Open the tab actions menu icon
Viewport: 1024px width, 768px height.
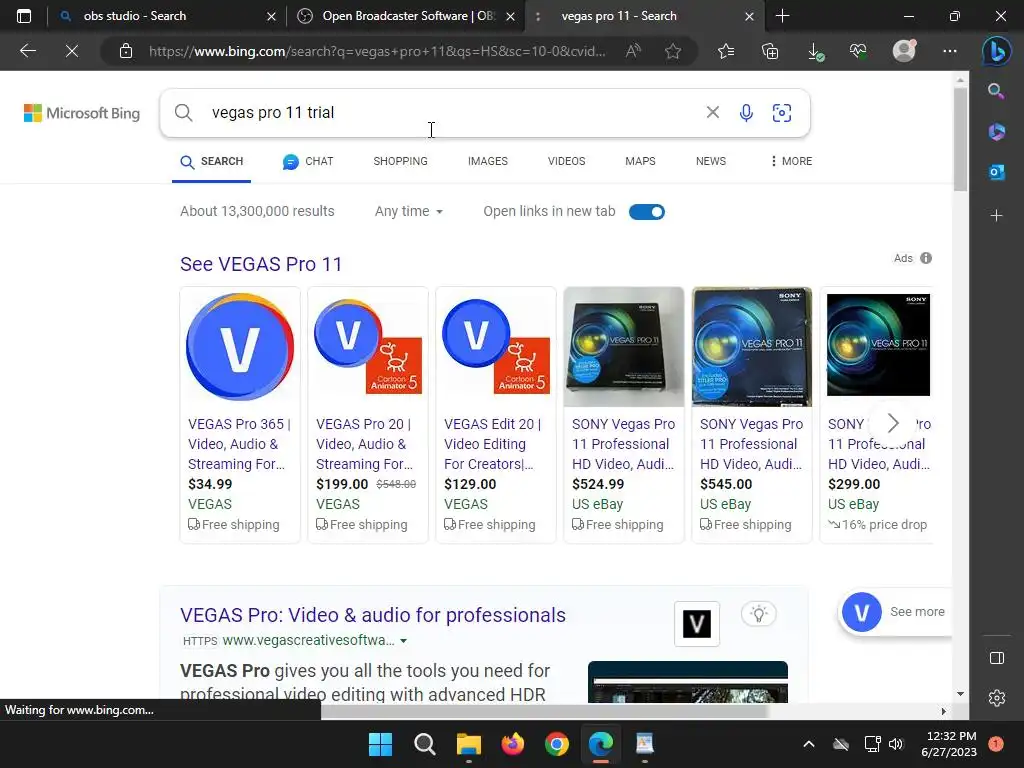pos(24,16)
